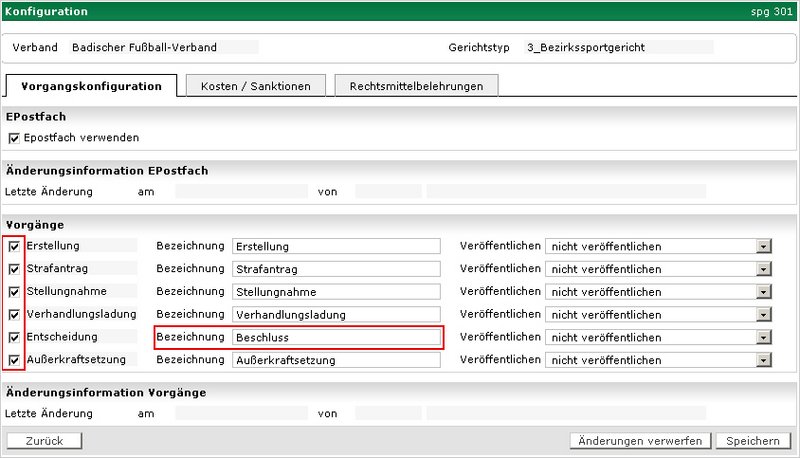Uncheck the Erstellung checkbox
The height and width of the screenshot is (458, 800).
tap(14, 246)
